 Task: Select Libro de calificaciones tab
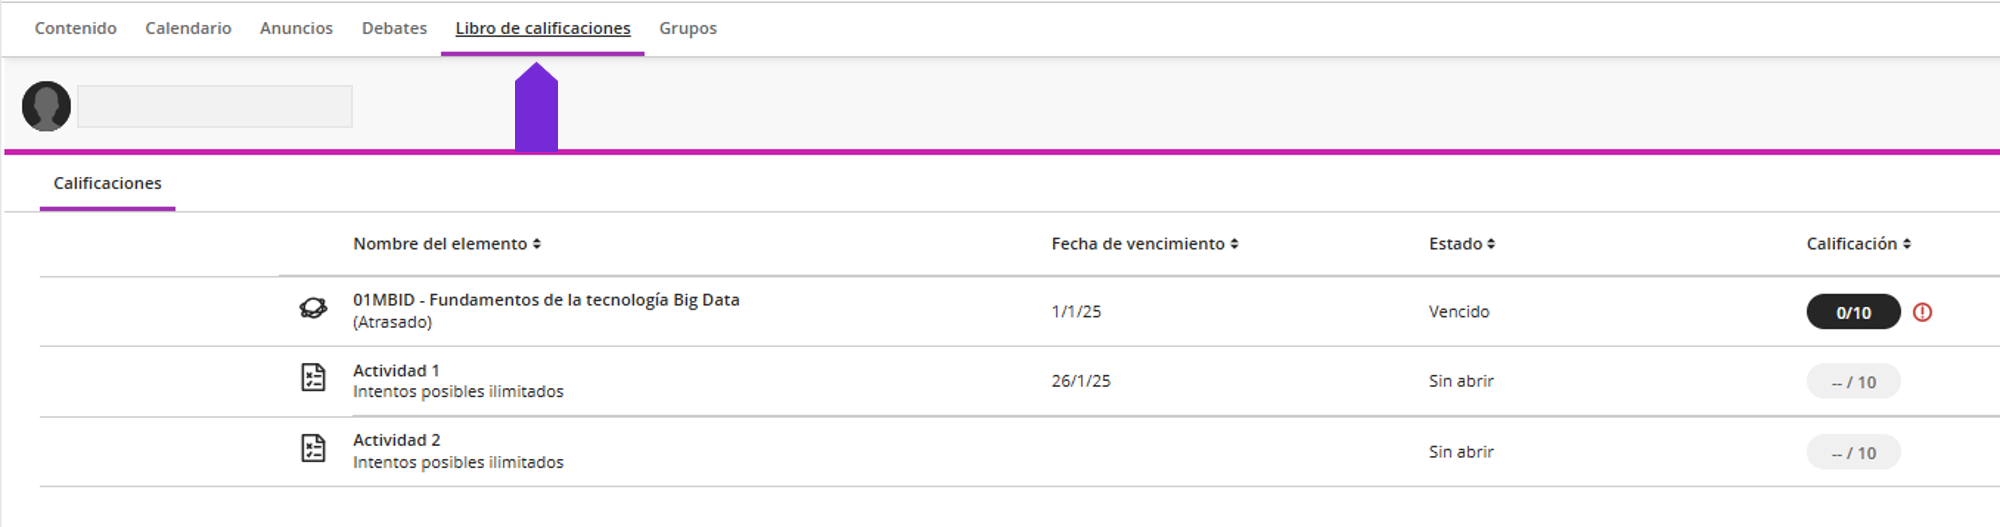tap(543, 28)
